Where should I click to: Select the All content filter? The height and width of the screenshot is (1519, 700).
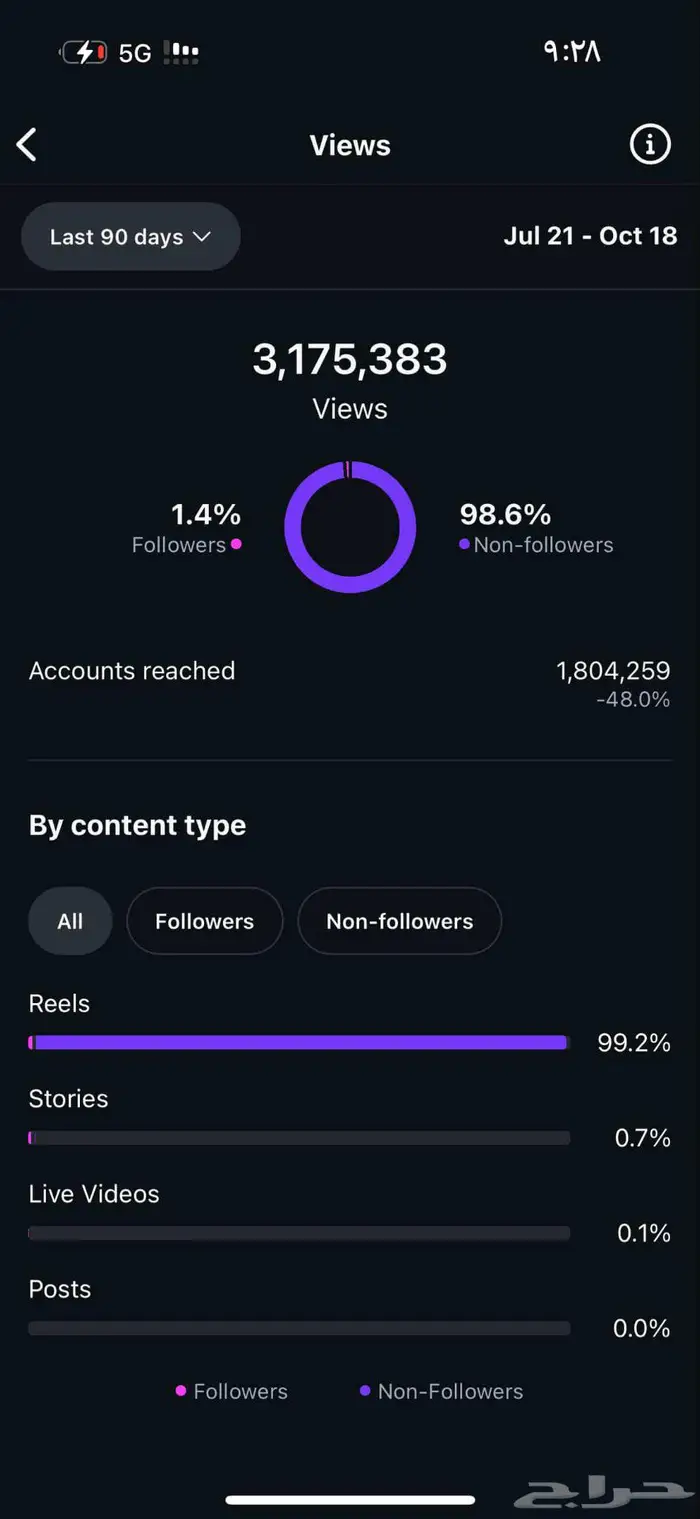pyautogui.click(x=70, y=921)
